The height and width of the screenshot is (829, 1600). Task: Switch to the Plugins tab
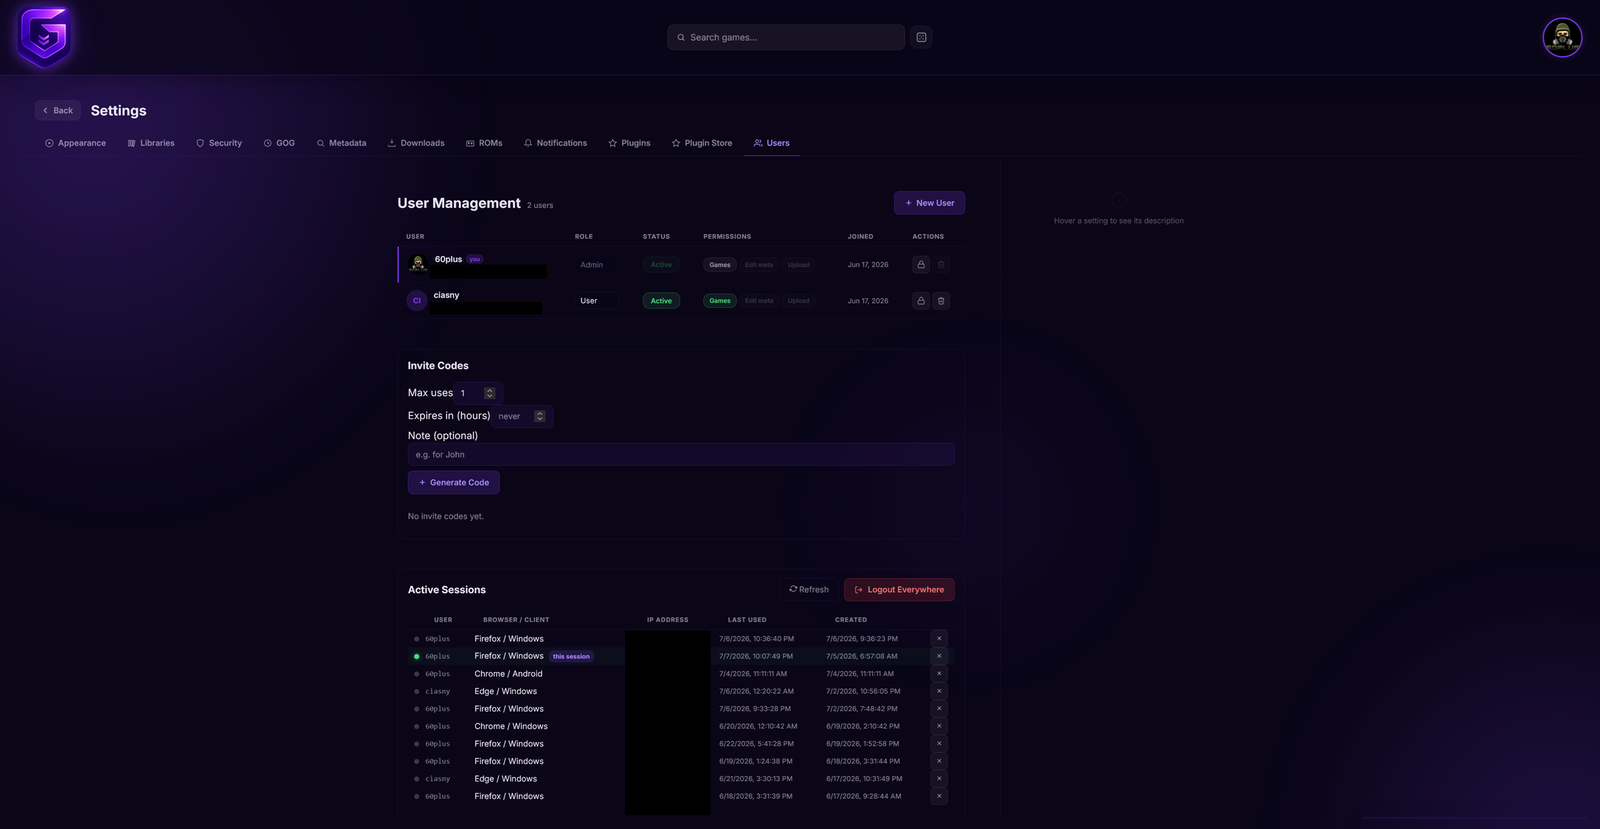coord(629,143)
